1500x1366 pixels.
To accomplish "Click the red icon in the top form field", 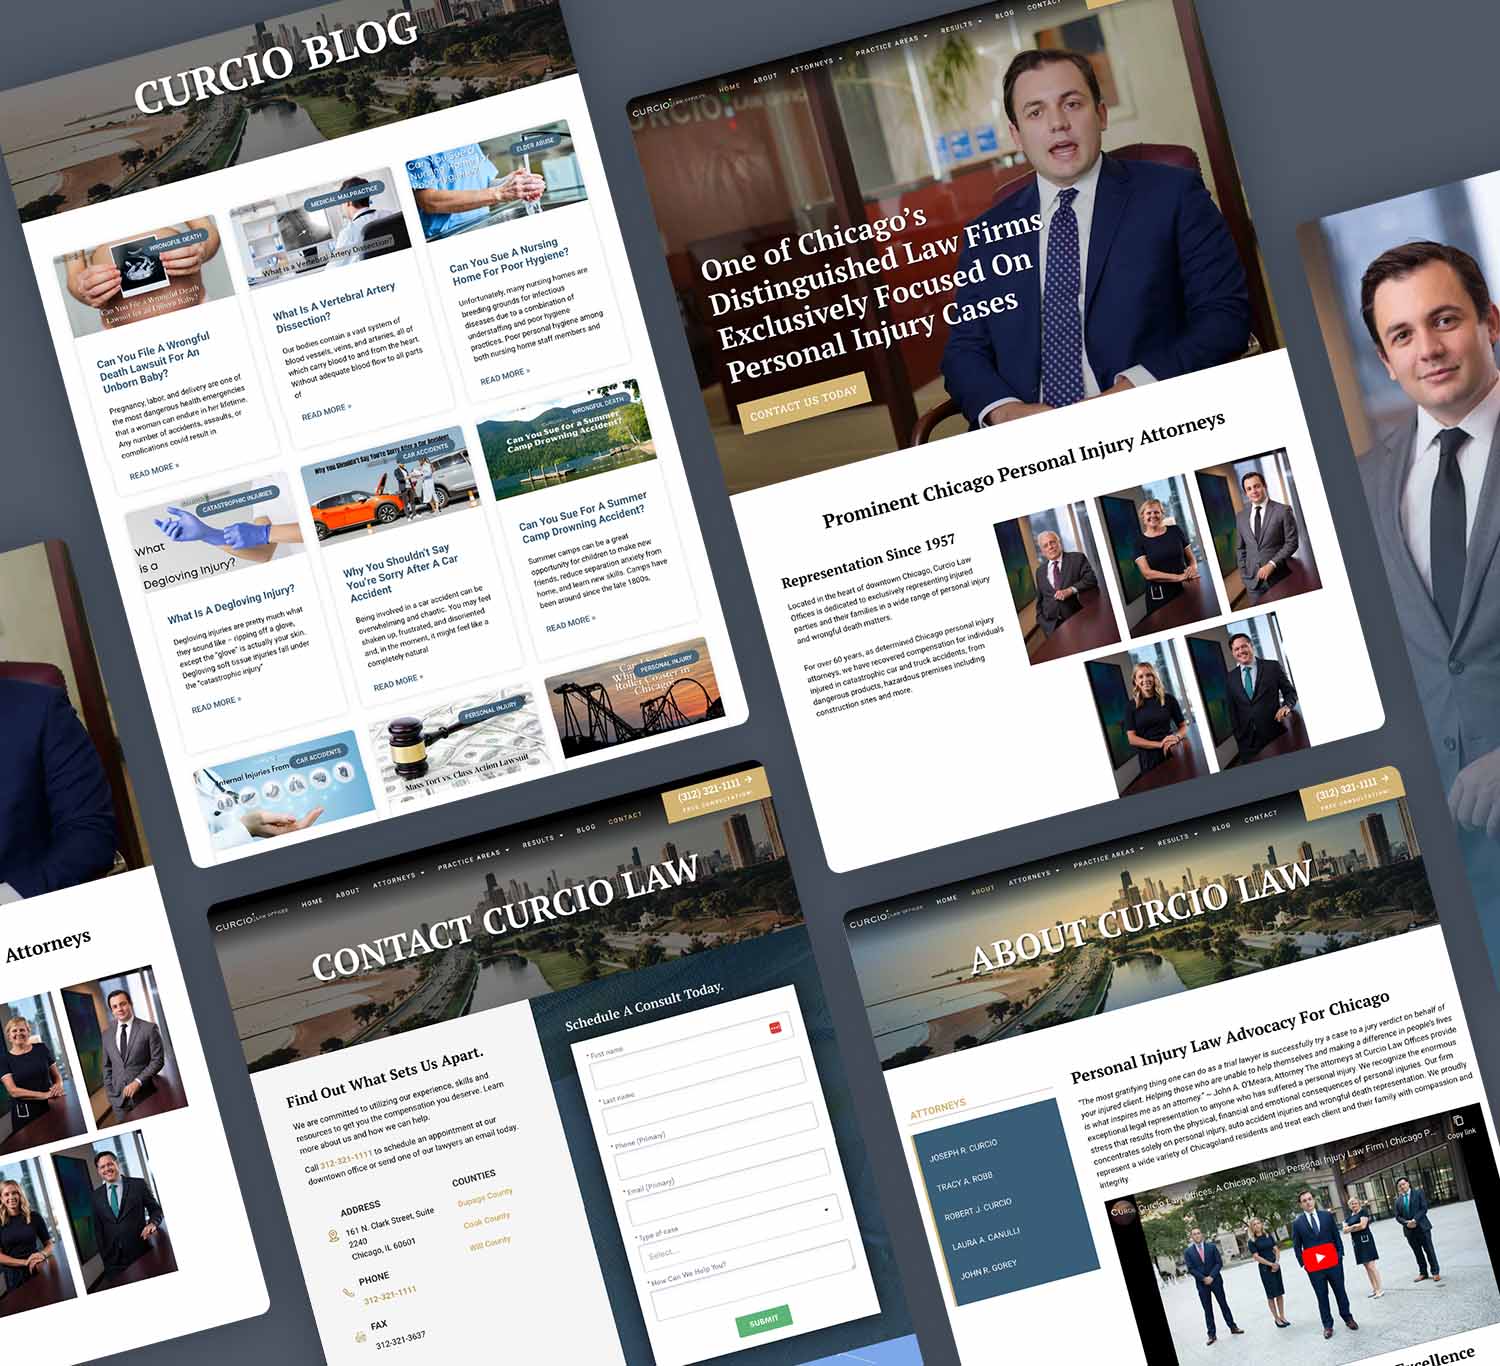I will 774,1027.
